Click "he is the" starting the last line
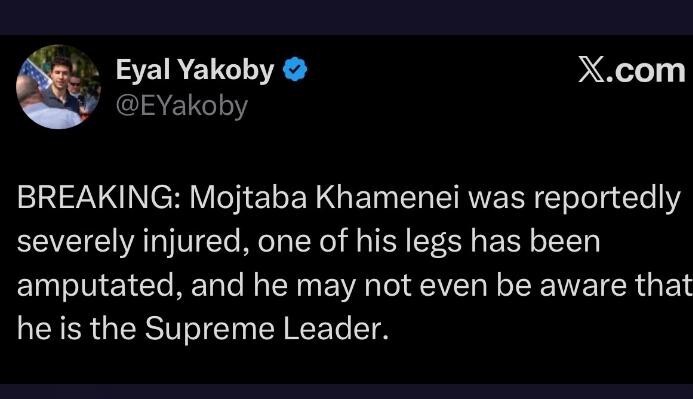The image size is (693, 399). click(x=76, y=330)
